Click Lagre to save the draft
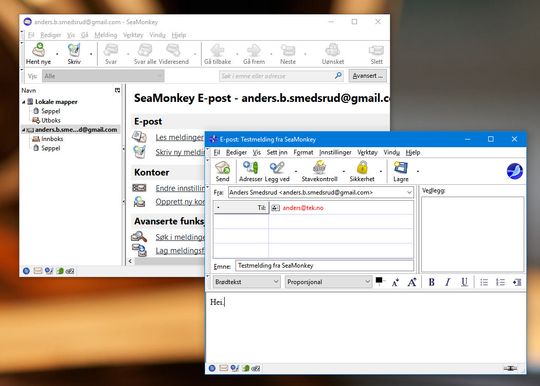The height and width of the screenshot is (386, 540). tap(401, 171)
